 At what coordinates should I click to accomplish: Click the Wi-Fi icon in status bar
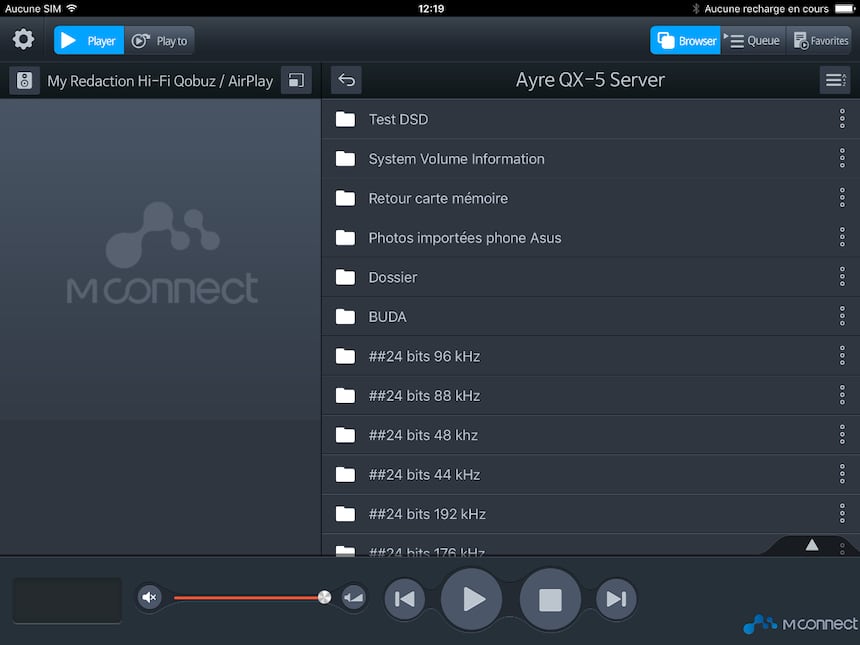71,8
